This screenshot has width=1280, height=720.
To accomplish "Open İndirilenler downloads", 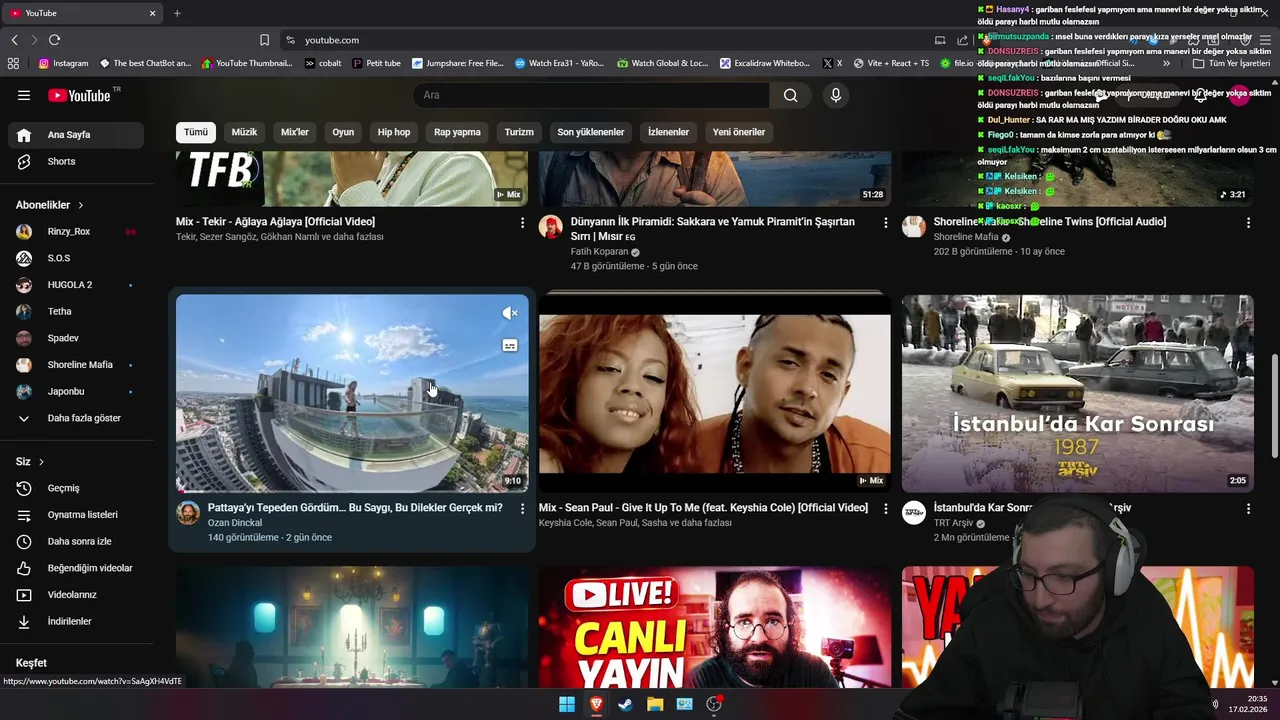I will (76, 621).
